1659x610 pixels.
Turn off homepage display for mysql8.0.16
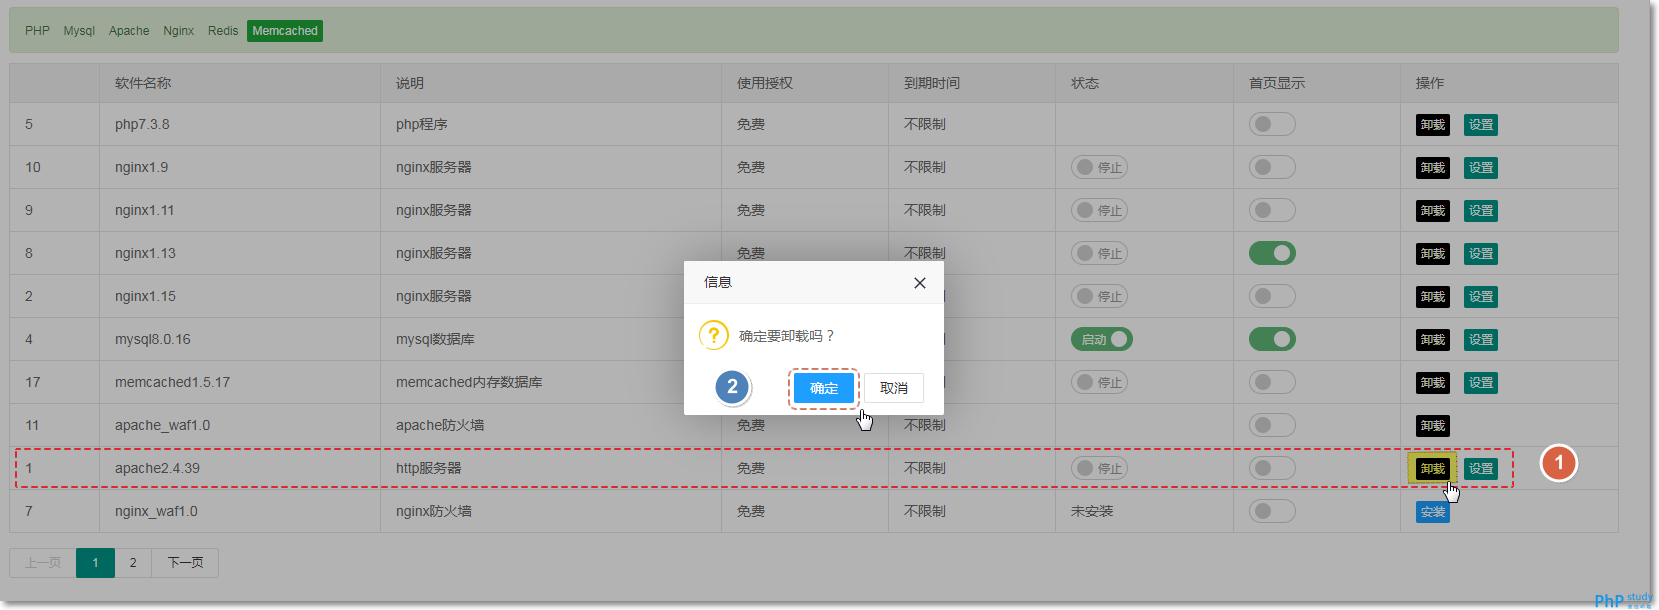pos(1271,339)
